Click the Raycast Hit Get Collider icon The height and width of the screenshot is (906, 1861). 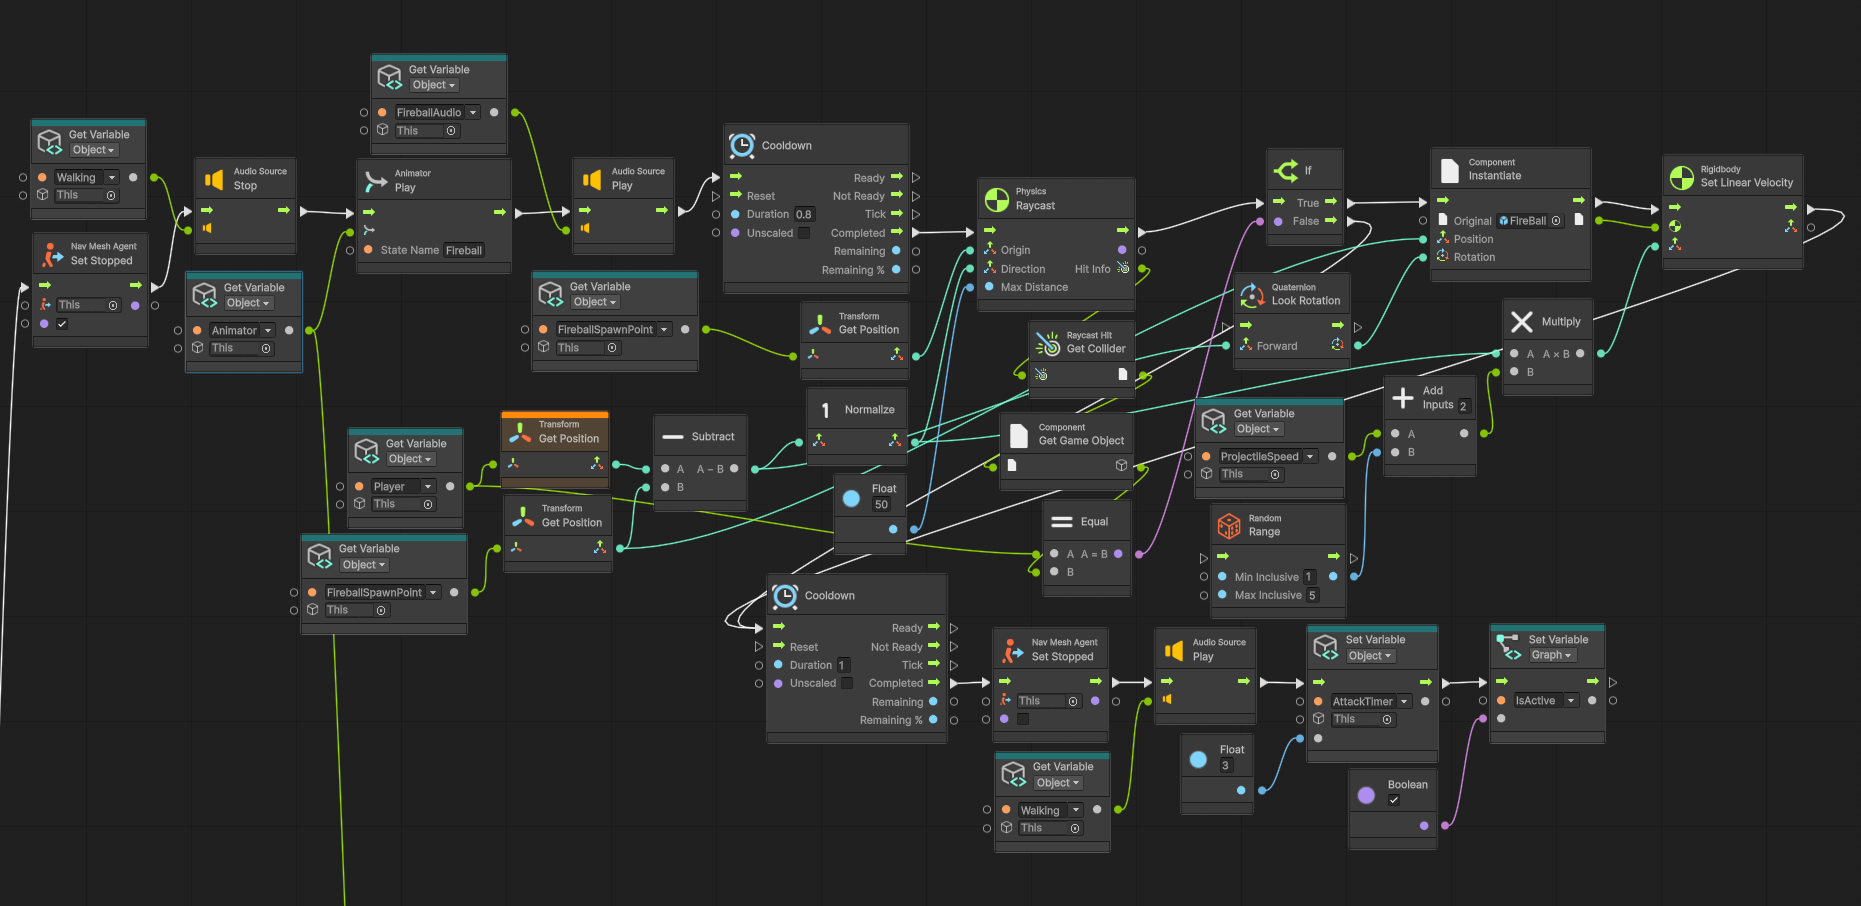pos(1048,343)
